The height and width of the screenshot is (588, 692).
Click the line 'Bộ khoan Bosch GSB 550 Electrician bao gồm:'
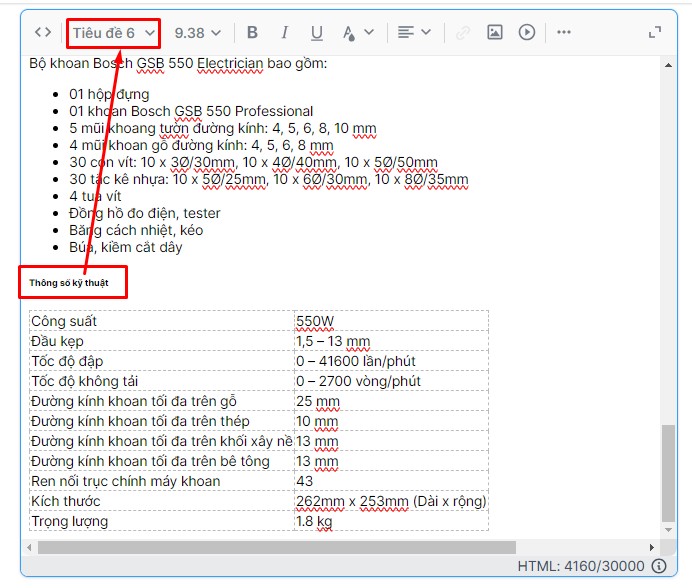coord(178,64)
